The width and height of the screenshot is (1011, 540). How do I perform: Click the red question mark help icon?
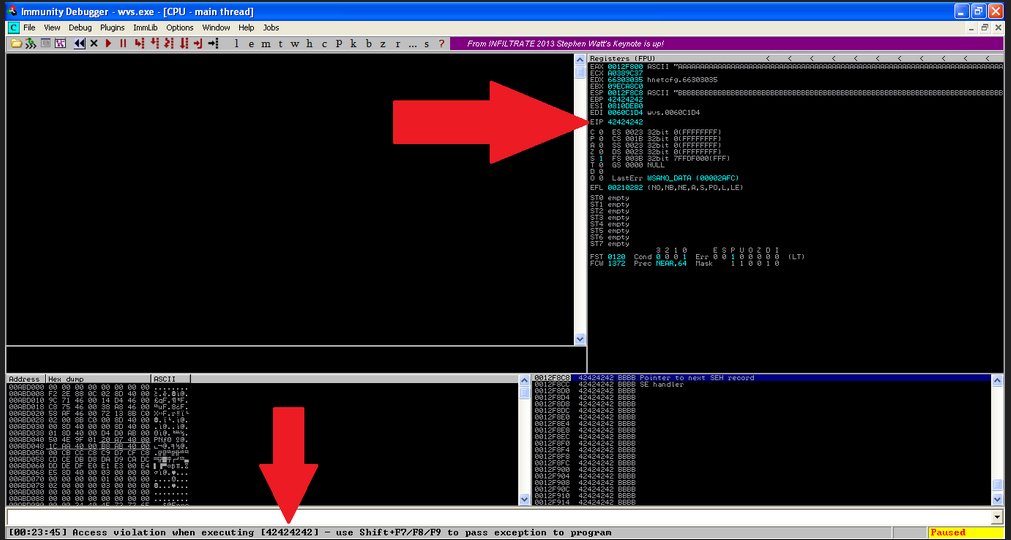pyautogui.click(x=441, y=44)
